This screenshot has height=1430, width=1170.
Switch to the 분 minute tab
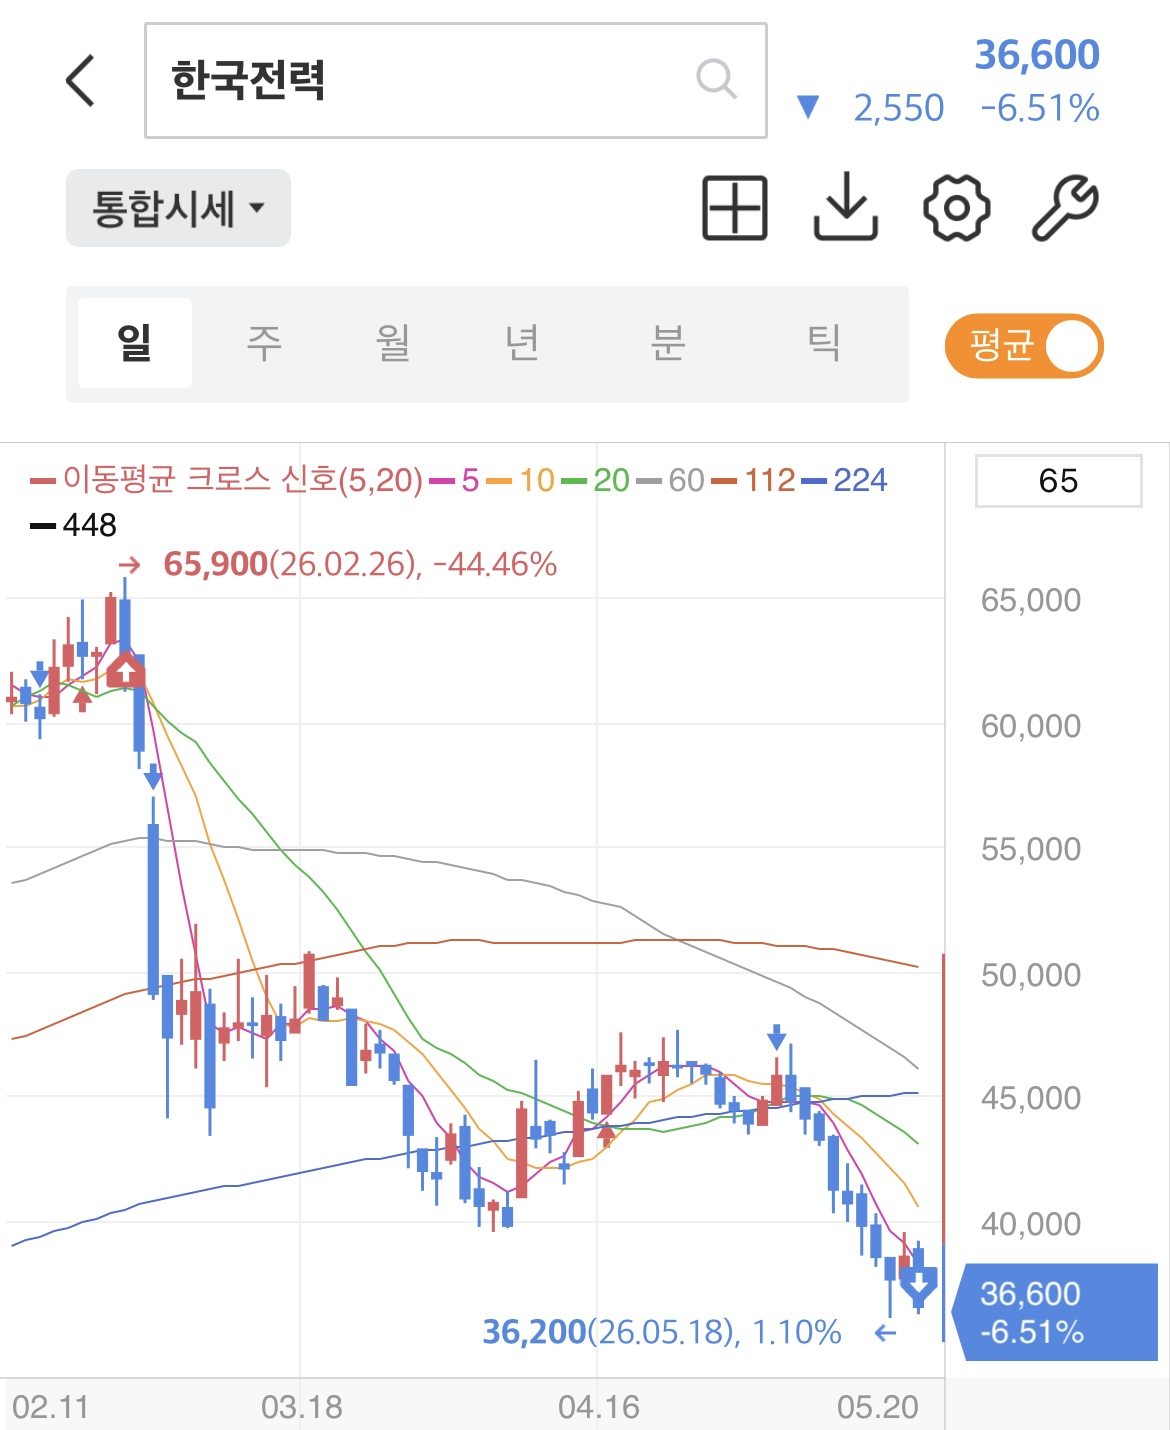coord(668,343)
